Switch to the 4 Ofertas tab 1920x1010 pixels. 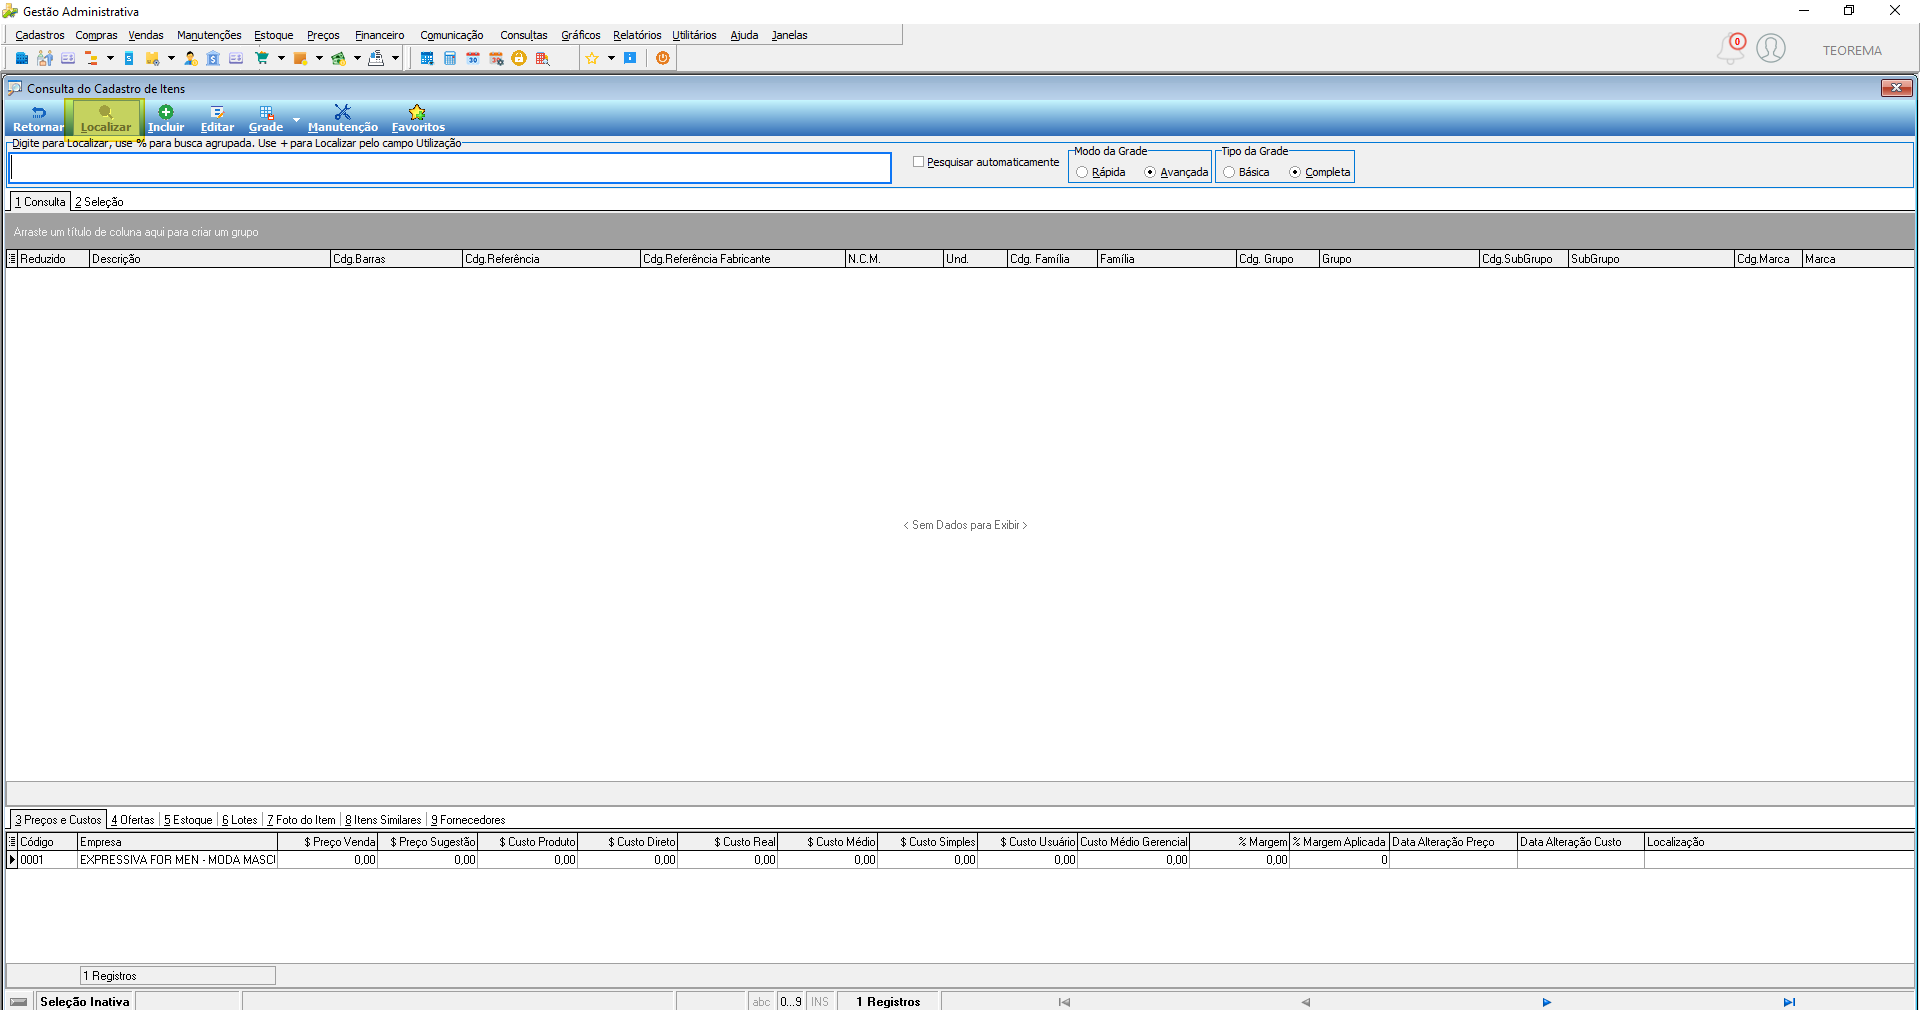pos(133,820)
